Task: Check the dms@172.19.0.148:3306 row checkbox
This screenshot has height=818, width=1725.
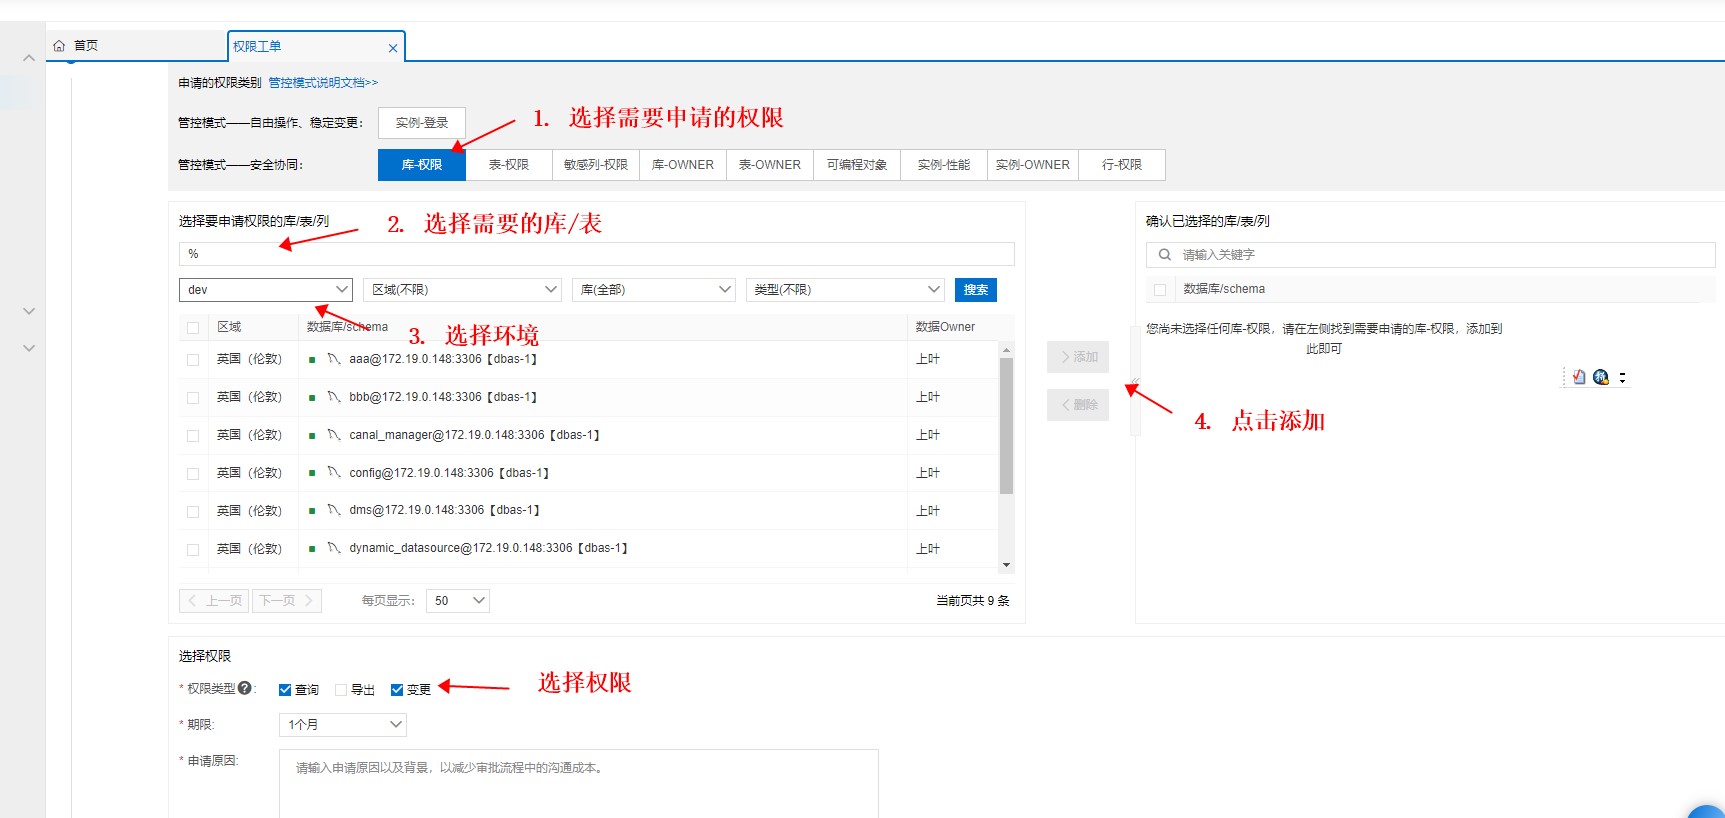Action: [193, 512]
